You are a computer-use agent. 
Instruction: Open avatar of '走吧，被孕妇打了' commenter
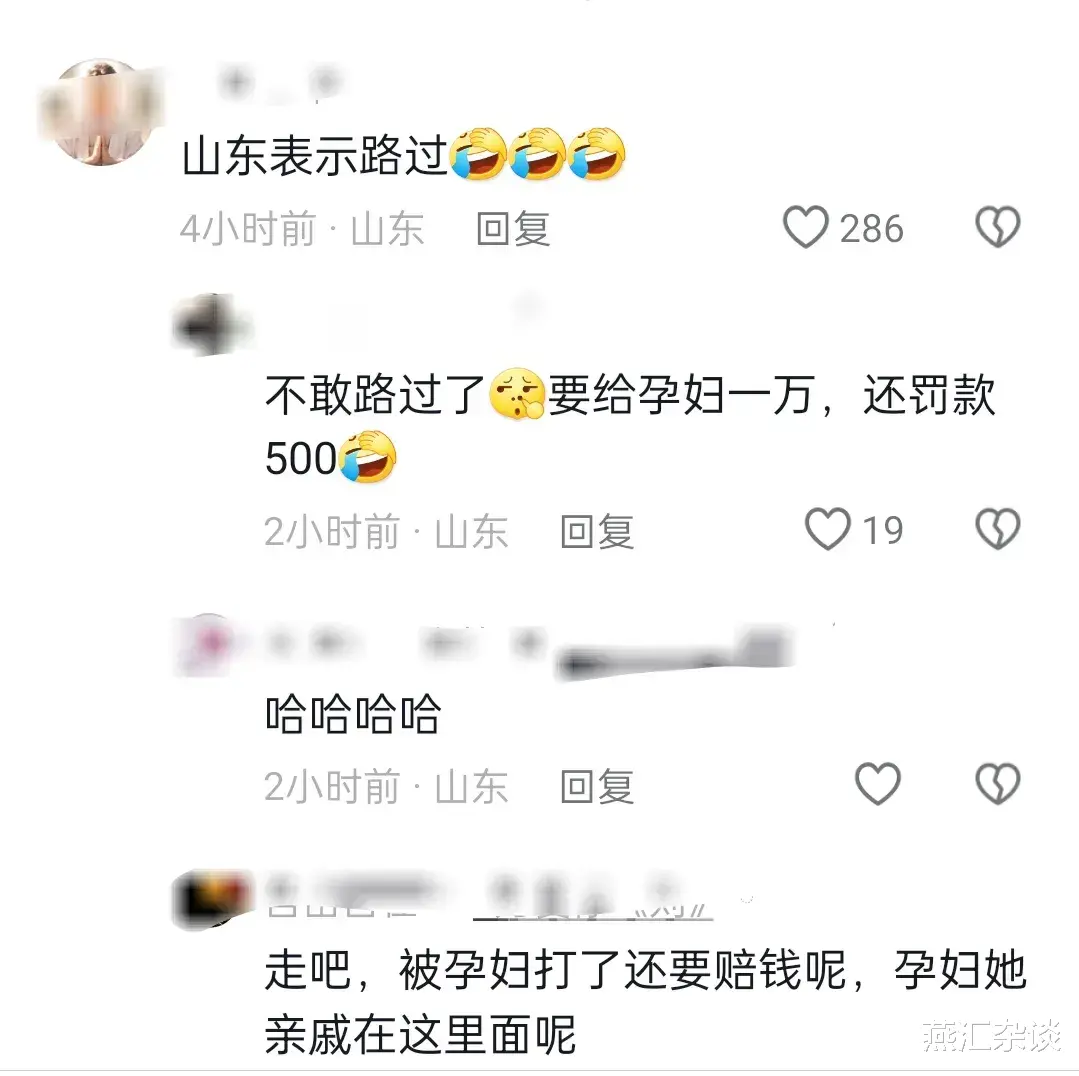click(211, 899)
